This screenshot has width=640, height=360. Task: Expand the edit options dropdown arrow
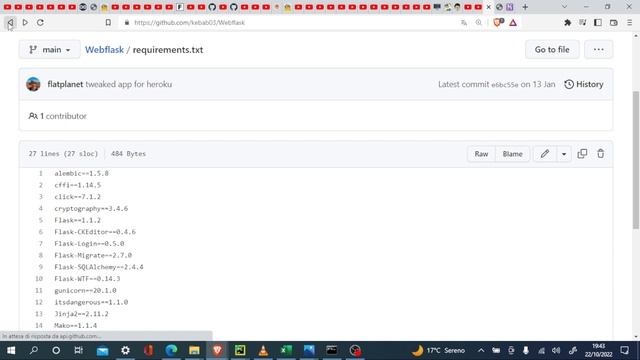[x=564, y=154]
